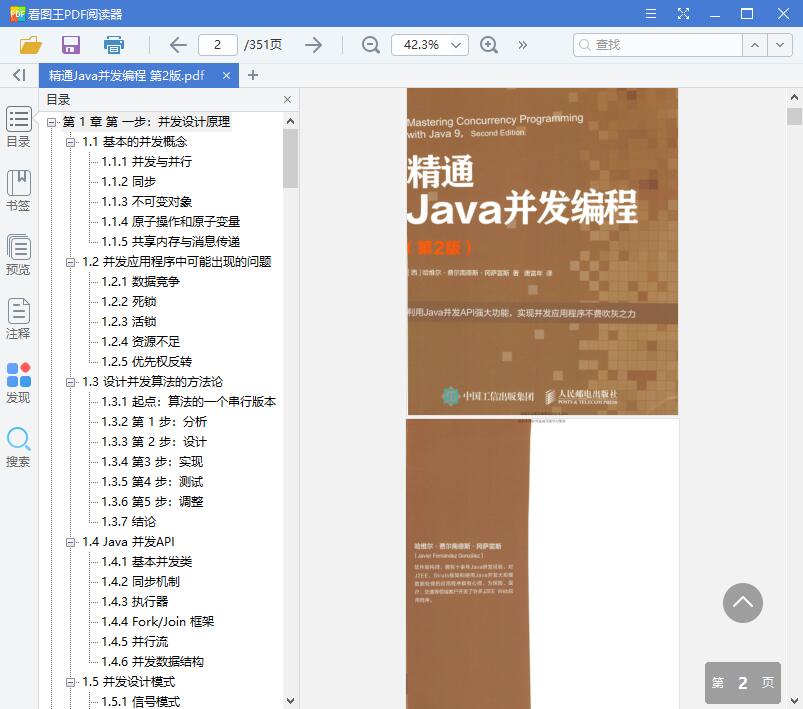
Task: Print the PDF with the printer icon
Action: (x=114, y=45)
